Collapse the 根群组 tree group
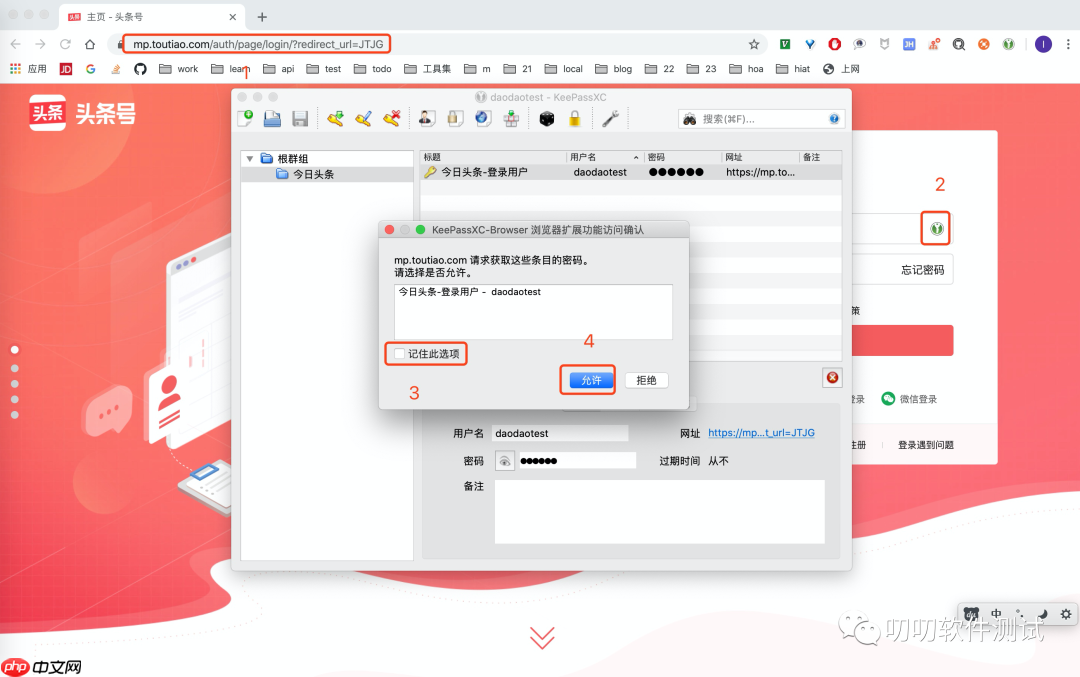This screenshot has height=677, width=1080. coord(249,158)
